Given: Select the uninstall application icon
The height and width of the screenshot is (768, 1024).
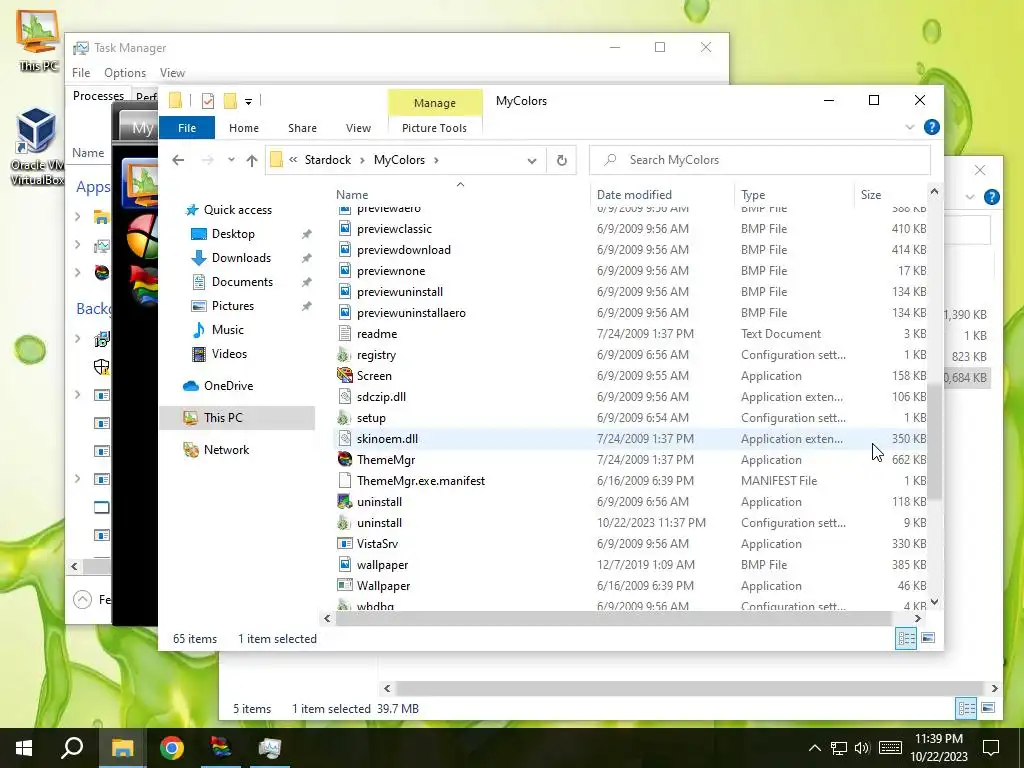Looking at the screenshot, I should 345,502.
